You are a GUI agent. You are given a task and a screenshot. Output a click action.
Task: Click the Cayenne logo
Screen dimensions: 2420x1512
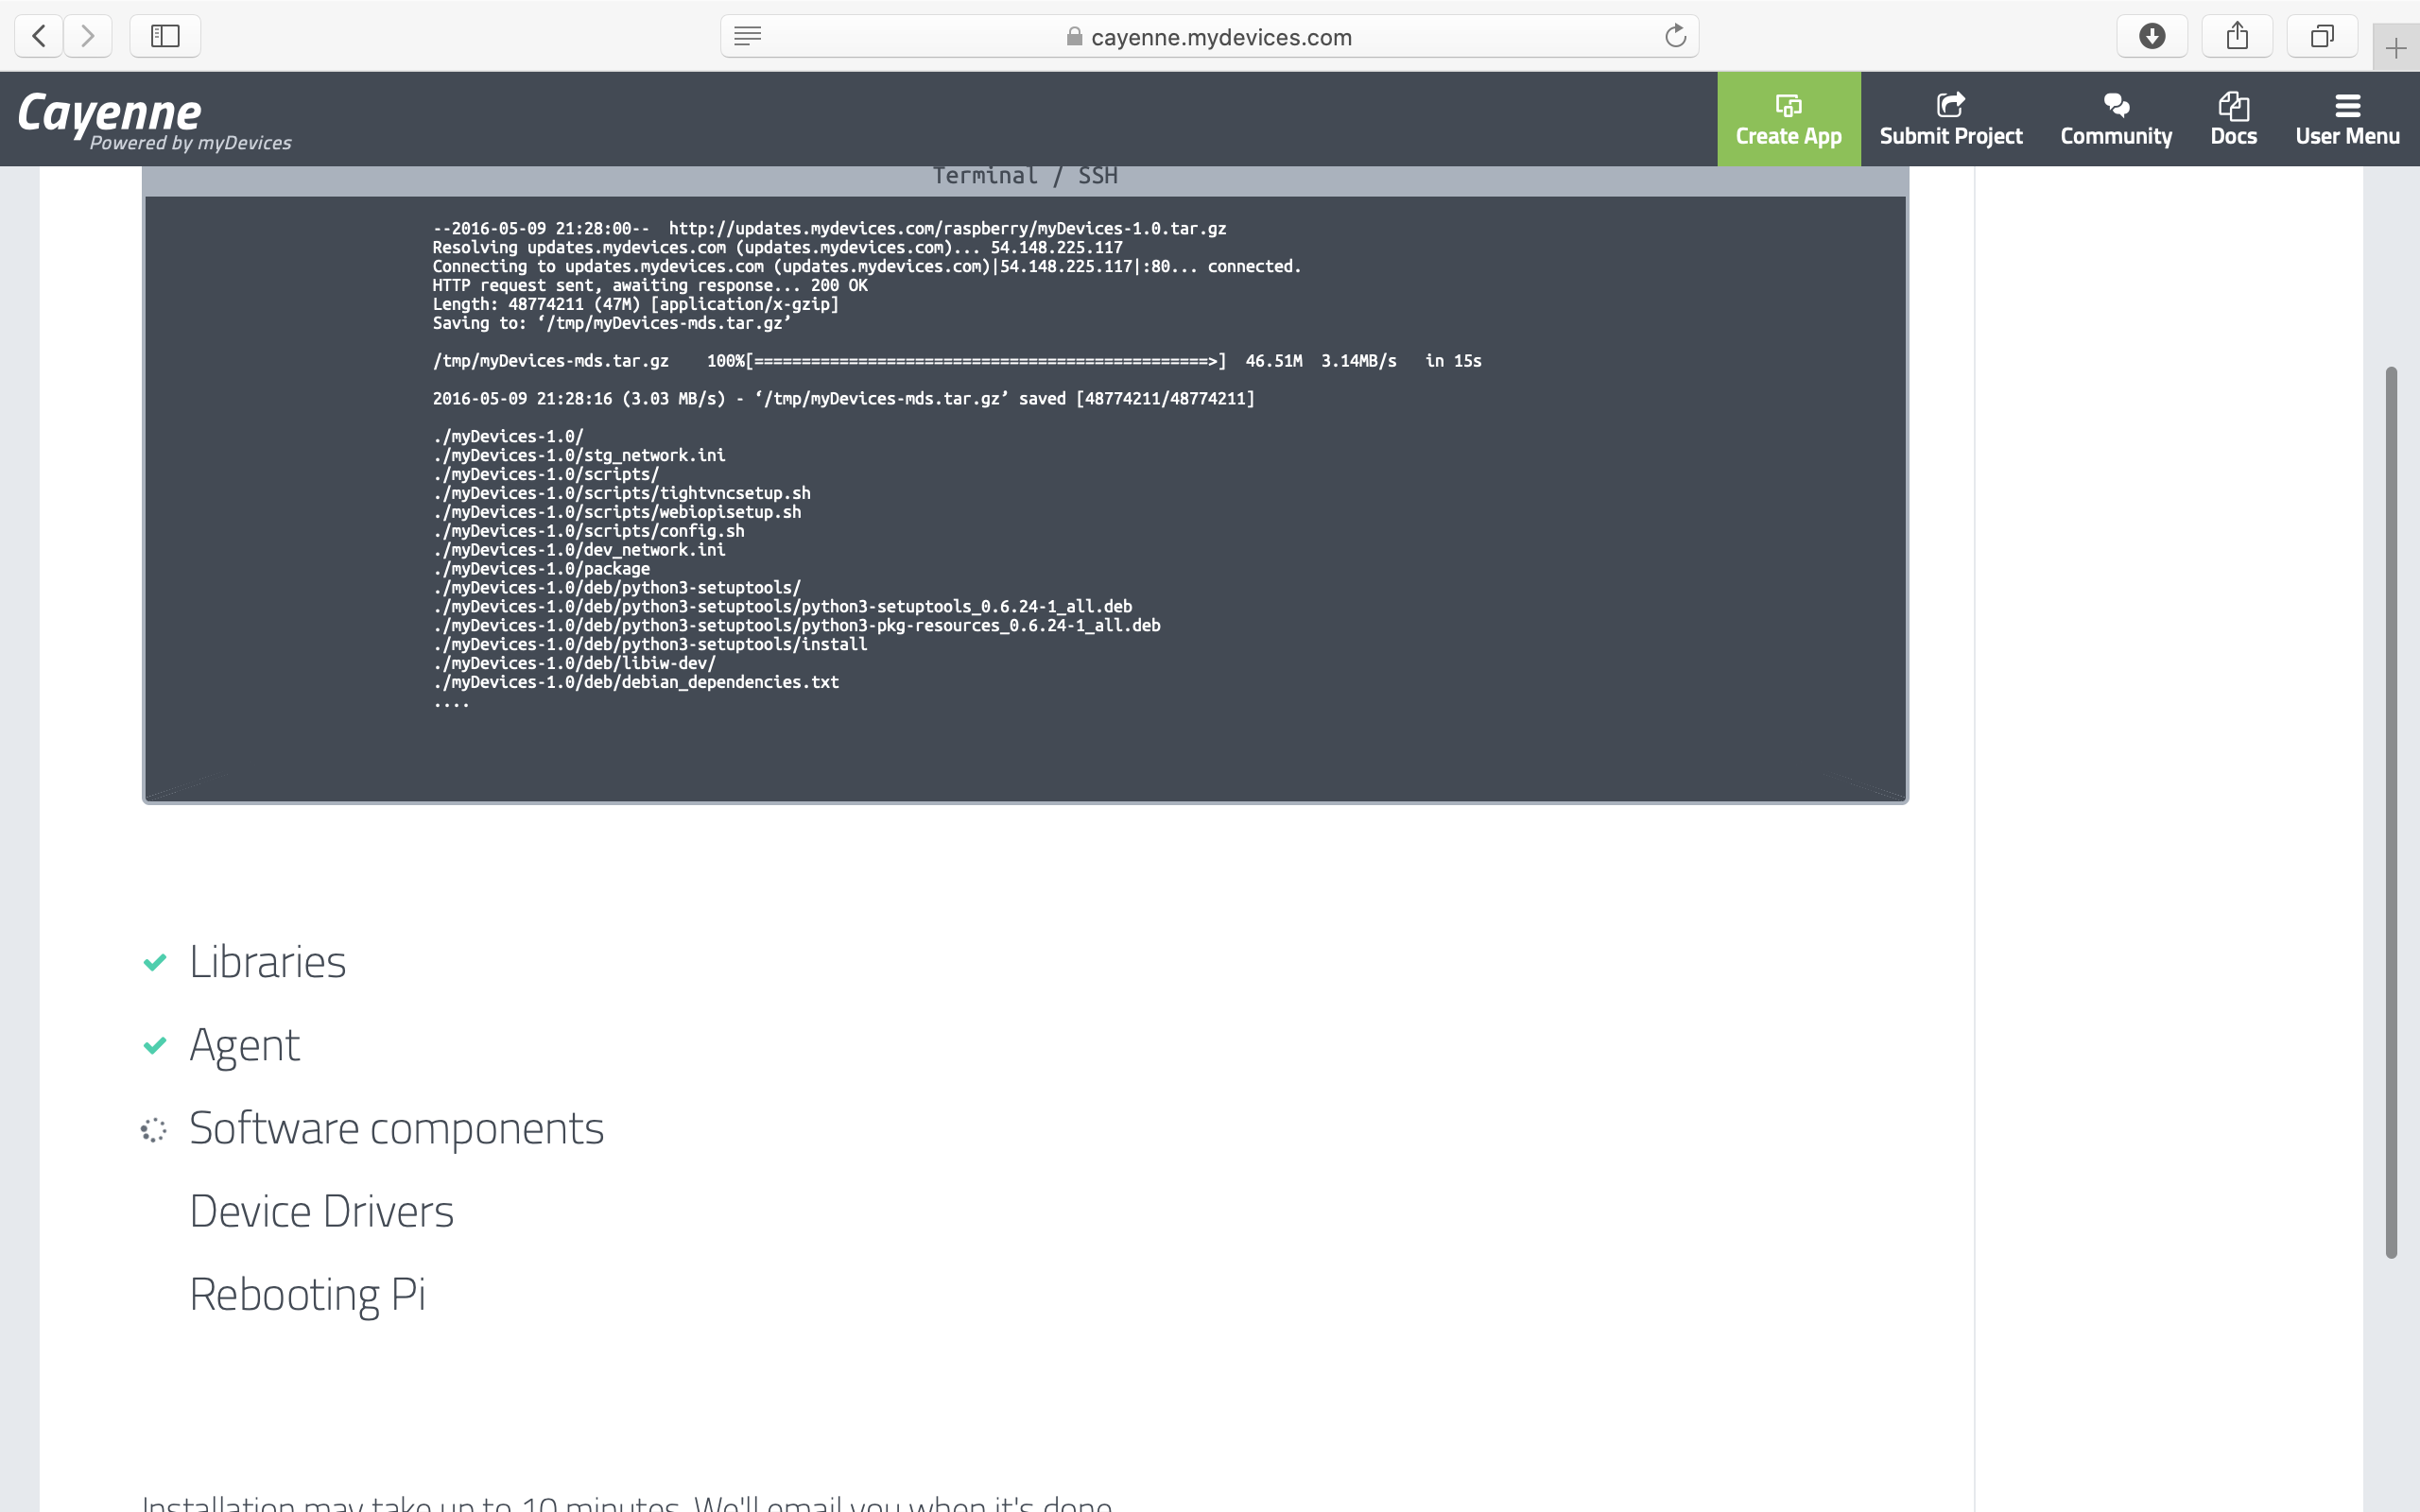(110, 112)
